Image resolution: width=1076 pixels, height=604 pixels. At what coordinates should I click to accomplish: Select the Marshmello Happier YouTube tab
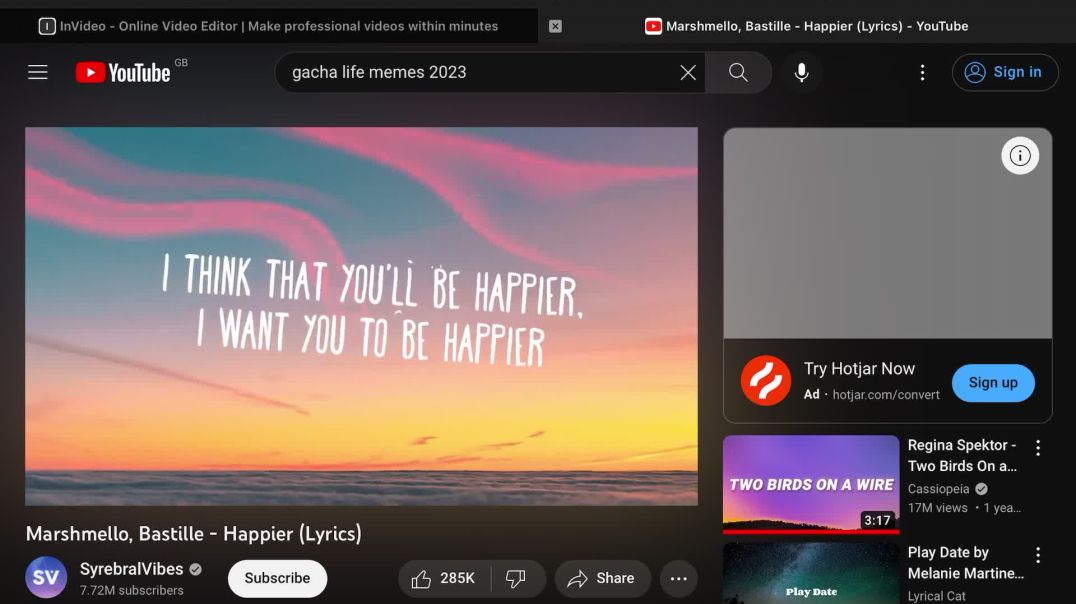pyautogui.click(x=806, y=26)
